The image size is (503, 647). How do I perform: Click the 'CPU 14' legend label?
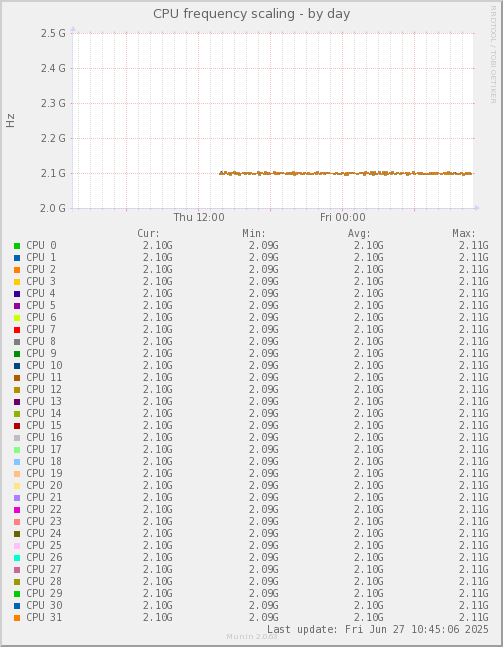tap(44, 413)
